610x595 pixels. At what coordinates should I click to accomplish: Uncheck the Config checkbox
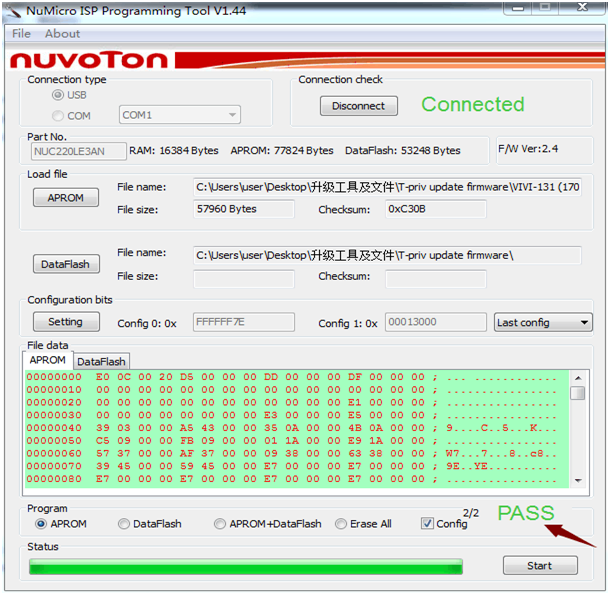coord(427,524)
